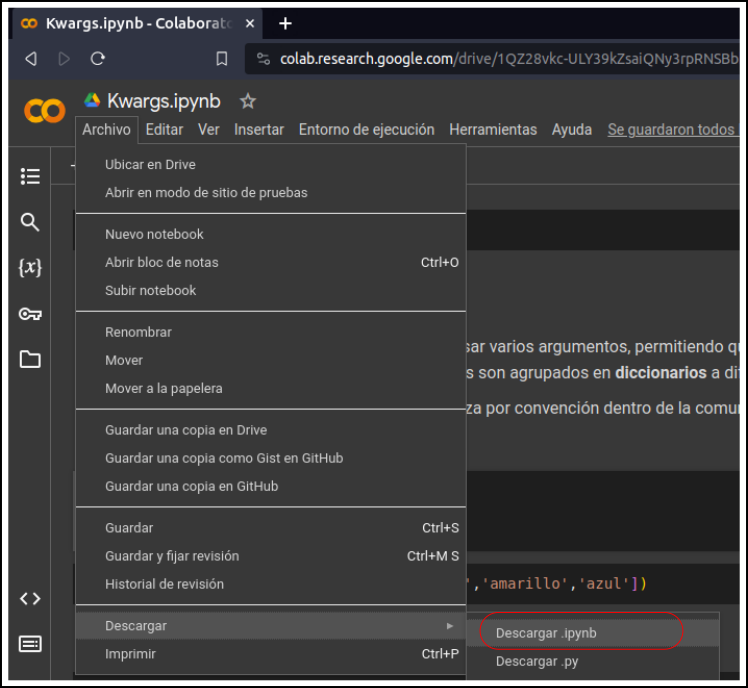Image resolution: width=748 pixels, height=688 pixels.
Task: Choose Ubicar en Drive
Action: pos(271,165)
